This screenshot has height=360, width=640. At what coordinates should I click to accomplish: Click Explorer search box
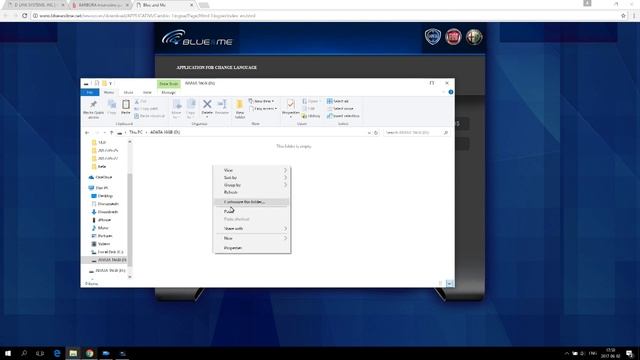click(x=416, y=133)
